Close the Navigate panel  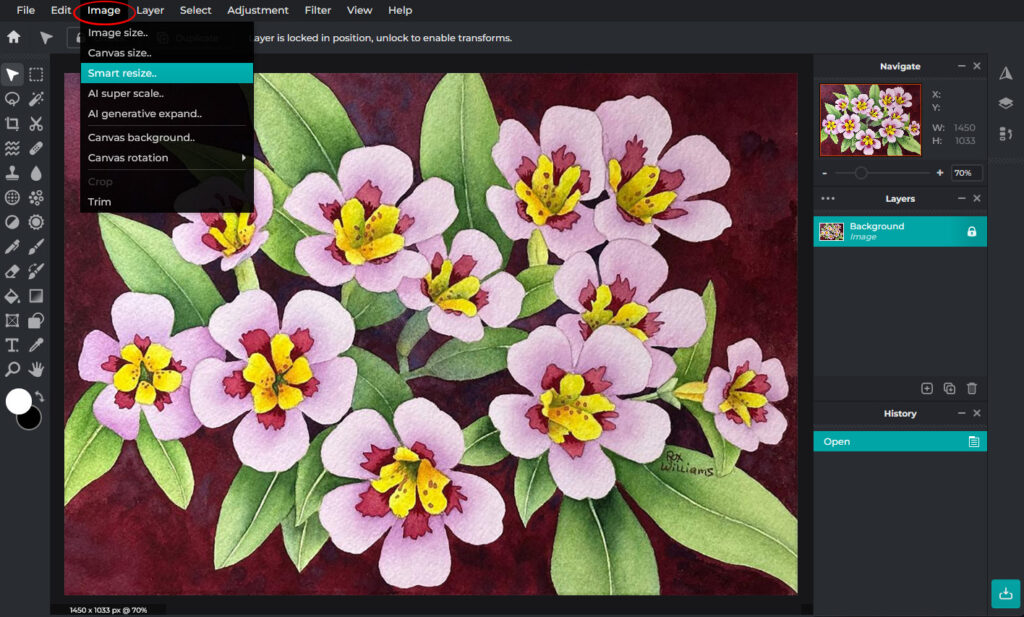[x=977, y=66]
